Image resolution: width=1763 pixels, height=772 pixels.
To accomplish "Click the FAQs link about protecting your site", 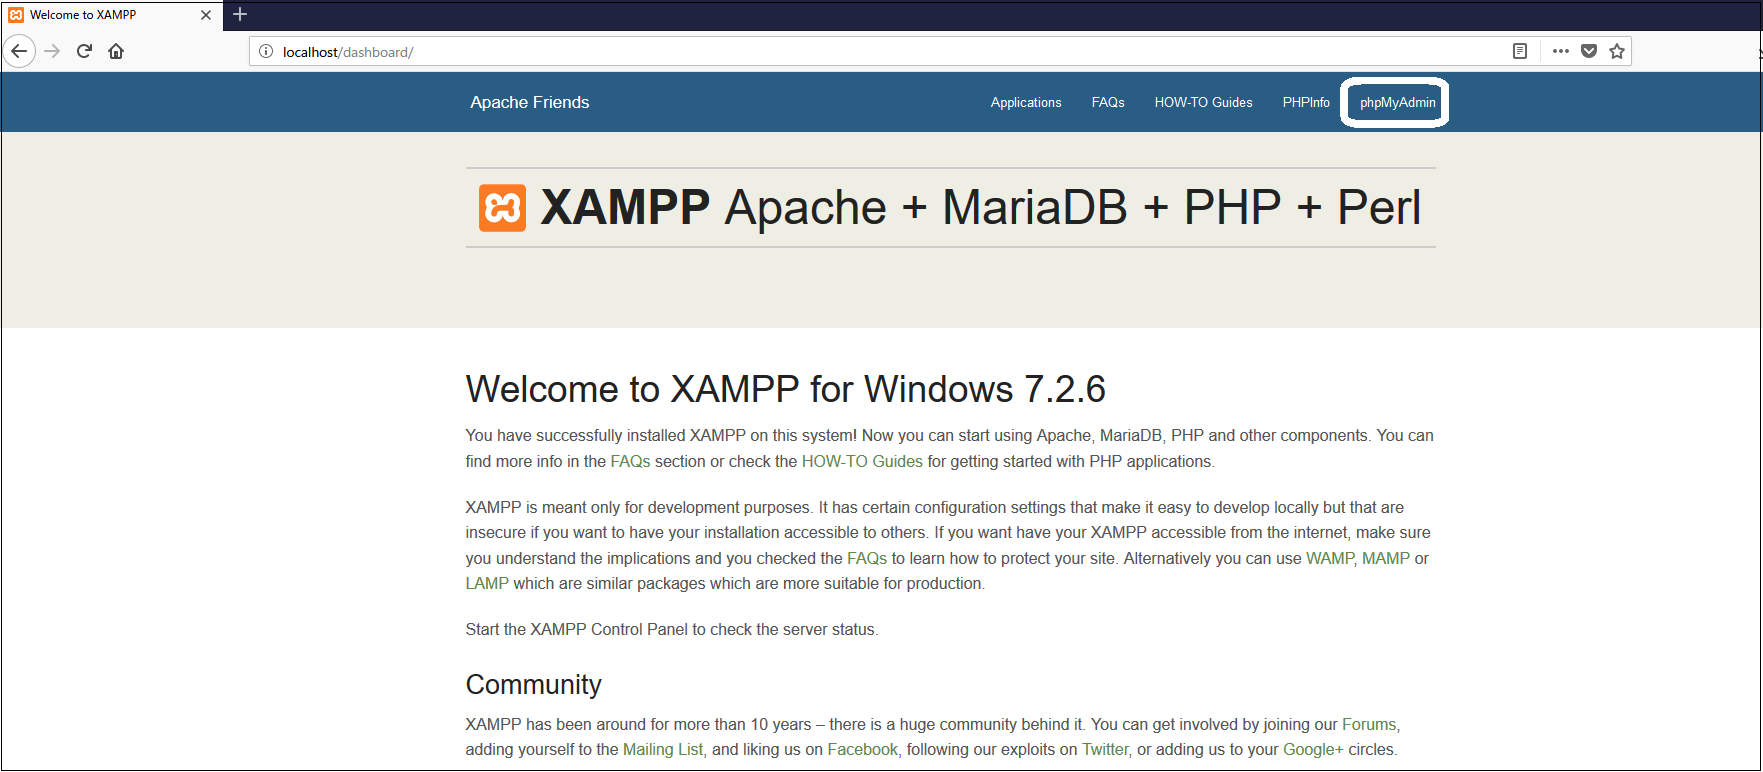I will coord(867,558).
